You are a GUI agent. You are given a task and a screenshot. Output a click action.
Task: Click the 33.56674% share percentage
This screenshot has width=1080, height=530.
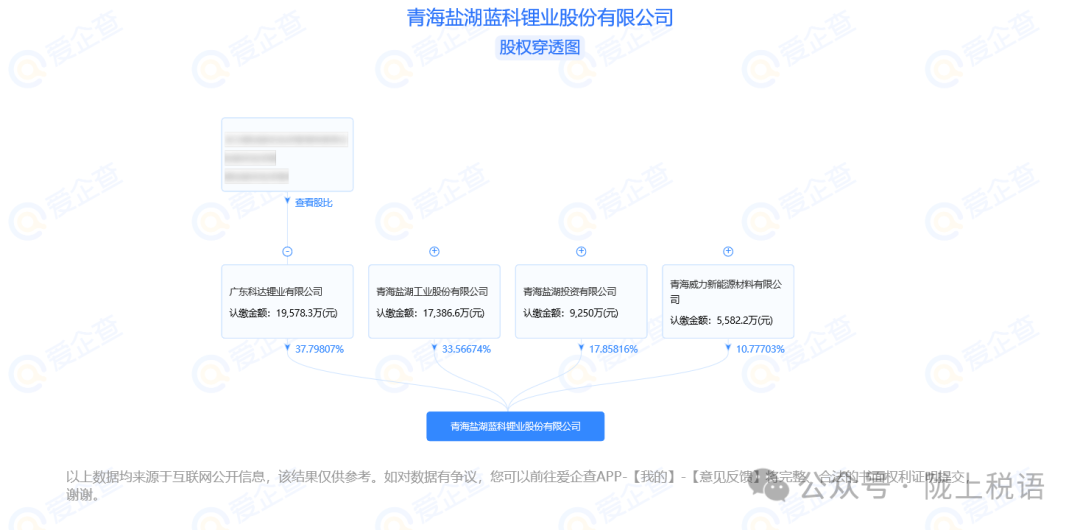(466, 349)
